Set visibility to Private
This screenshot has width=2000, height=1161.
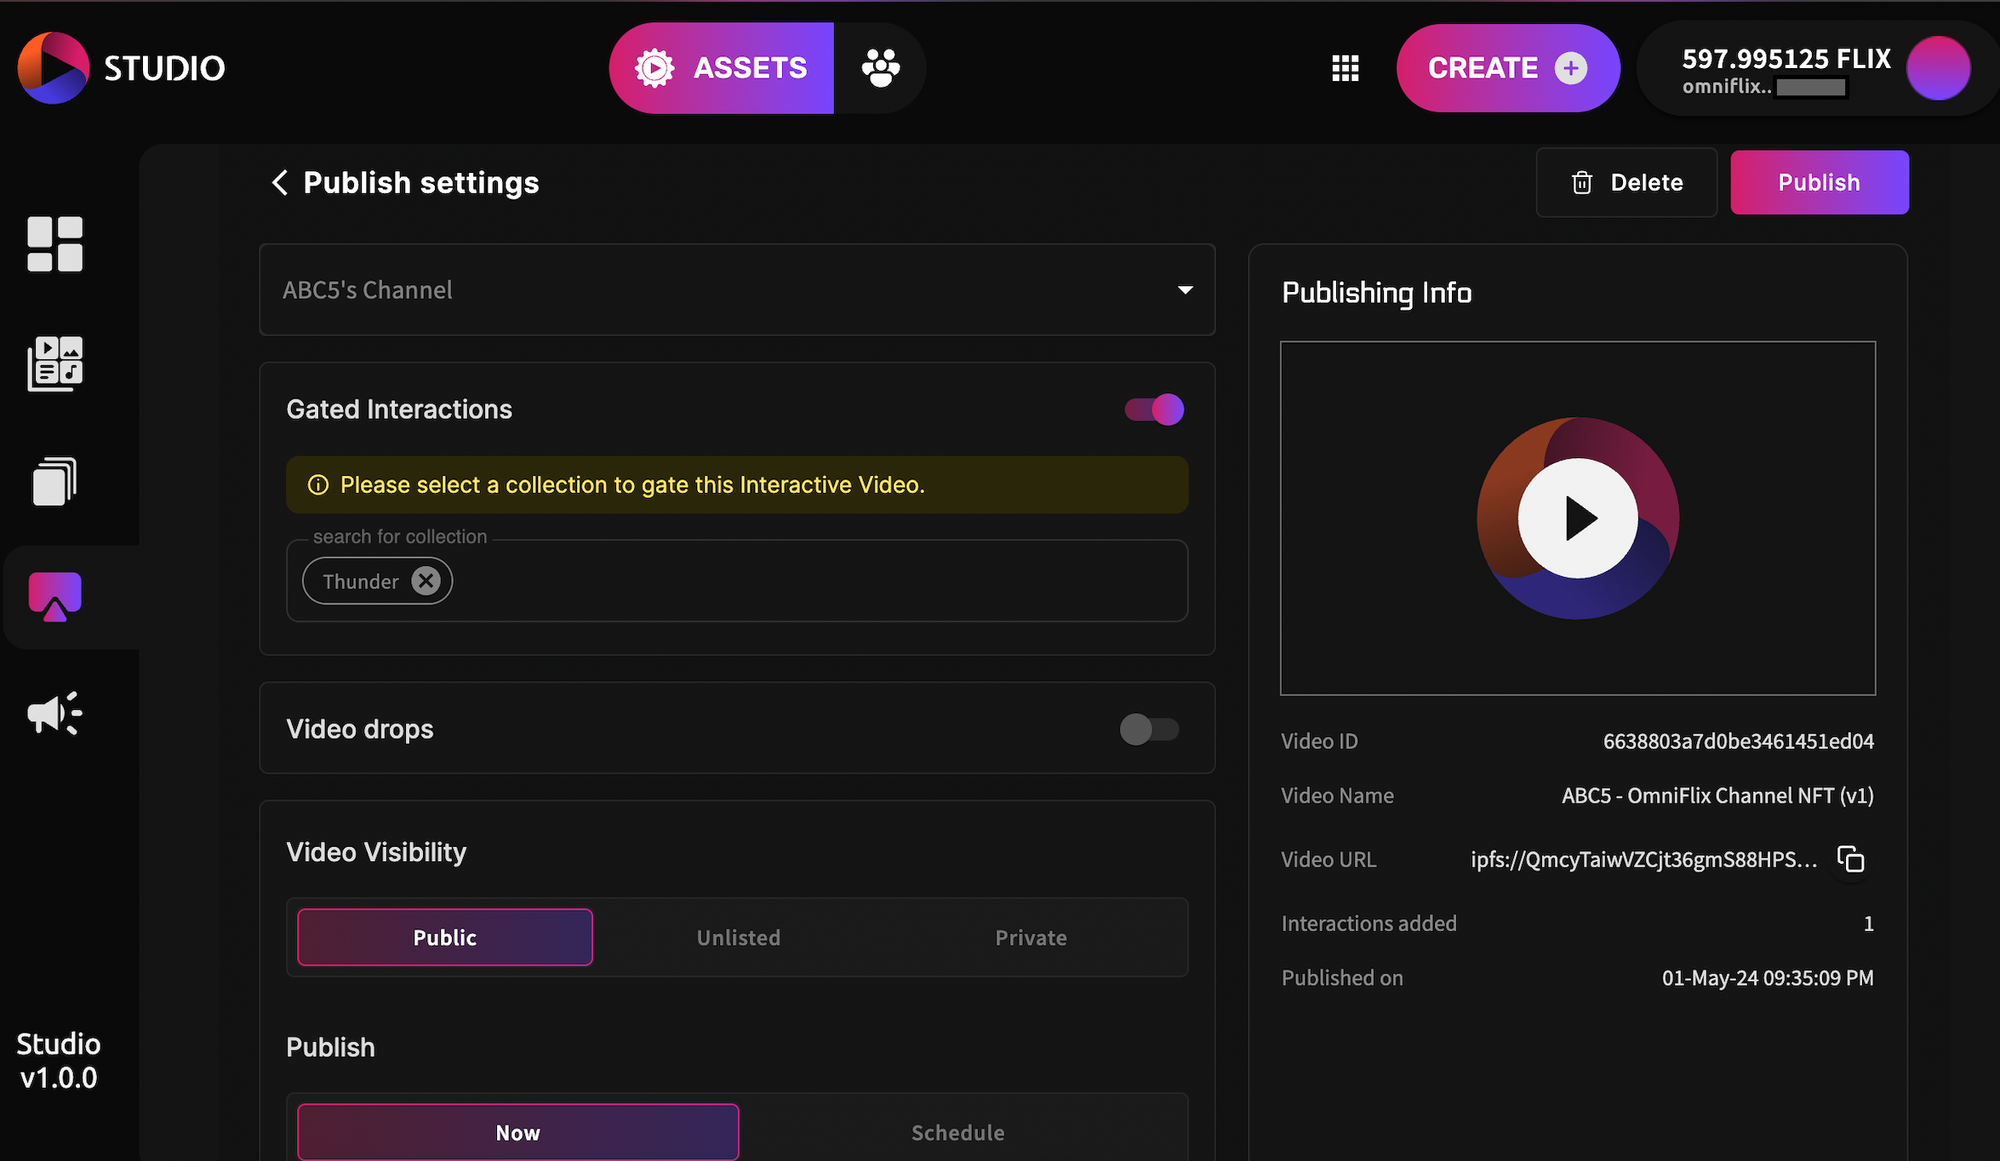(x=1031, y=937)
